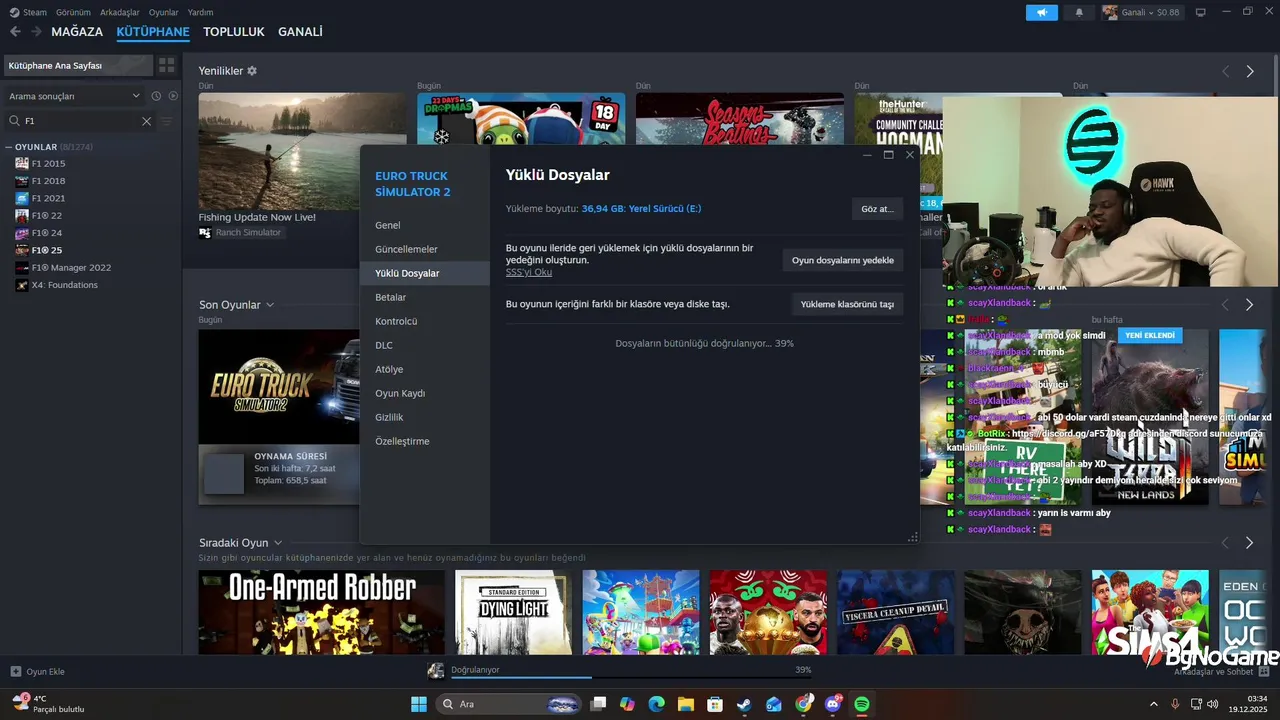Expand the Sıradaki Oyun shelf dropdown
Screen dimensions: 1280x720
[278, 543]
